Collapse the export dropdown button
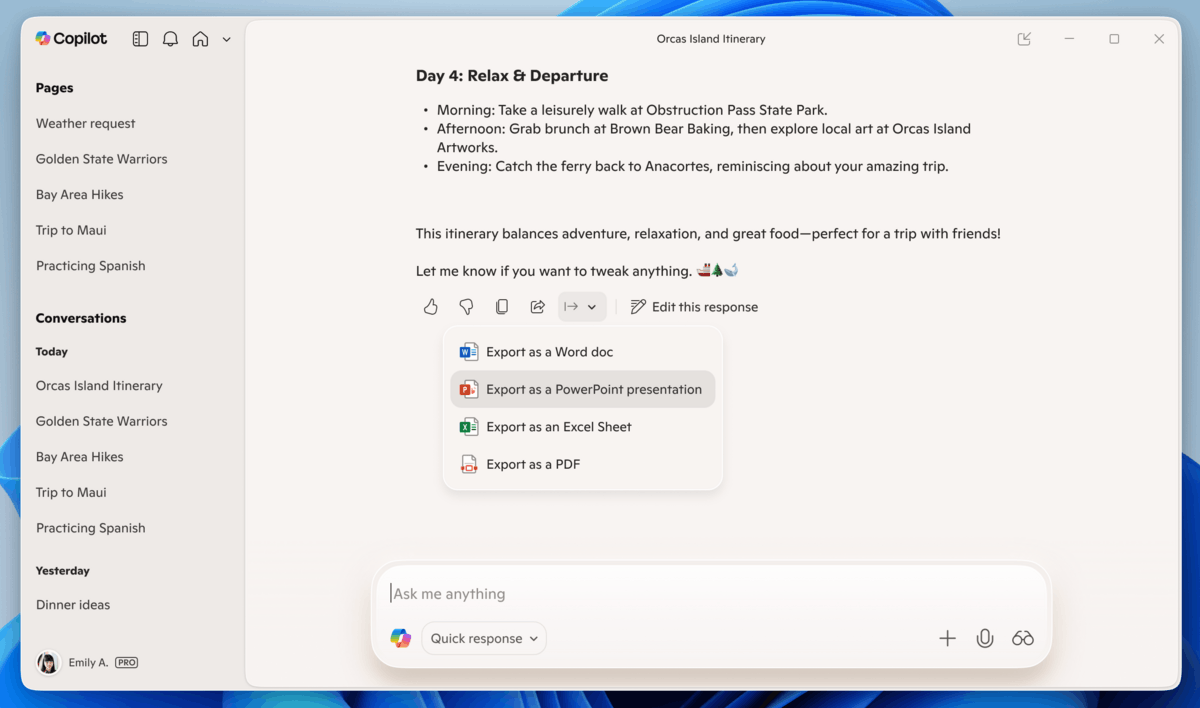Viewport: 1200px width, 708px height. [581, 307]
